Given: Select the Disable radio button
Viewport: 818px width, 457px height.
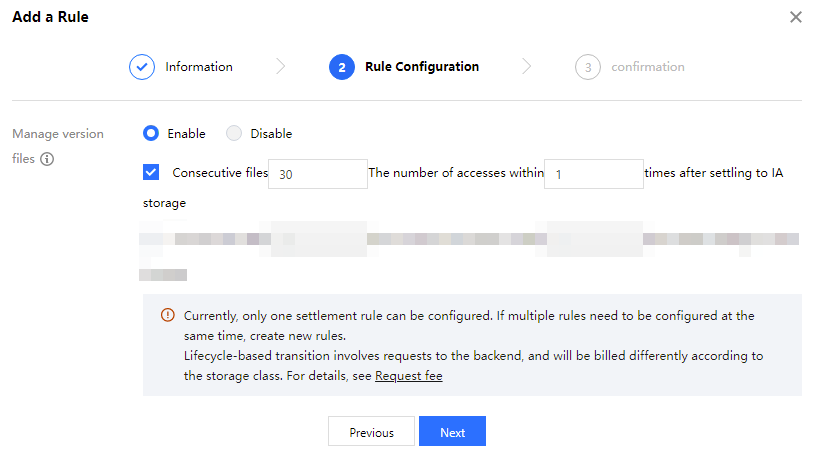Looking at the screenshot, I should tap(234, 133).
